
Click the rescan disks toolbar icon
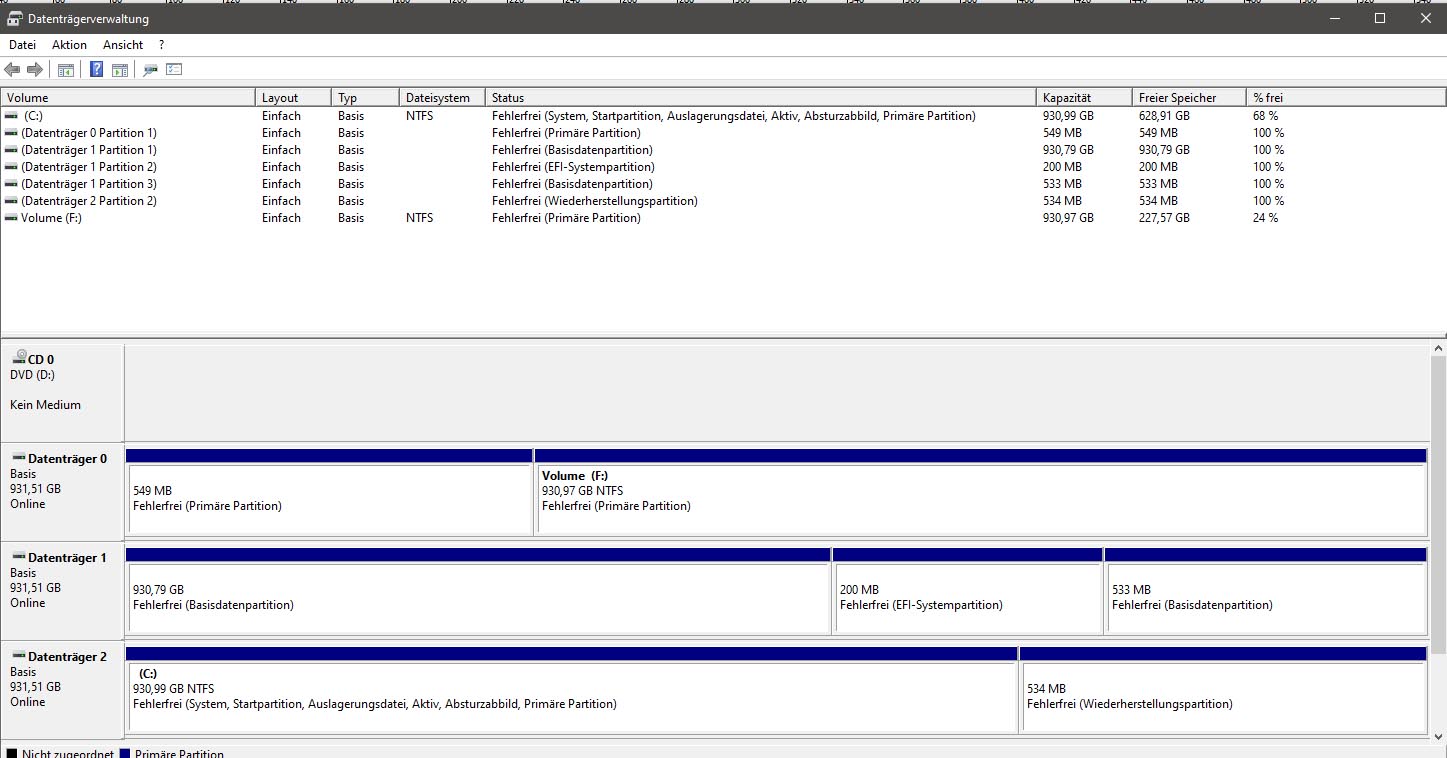151,70
